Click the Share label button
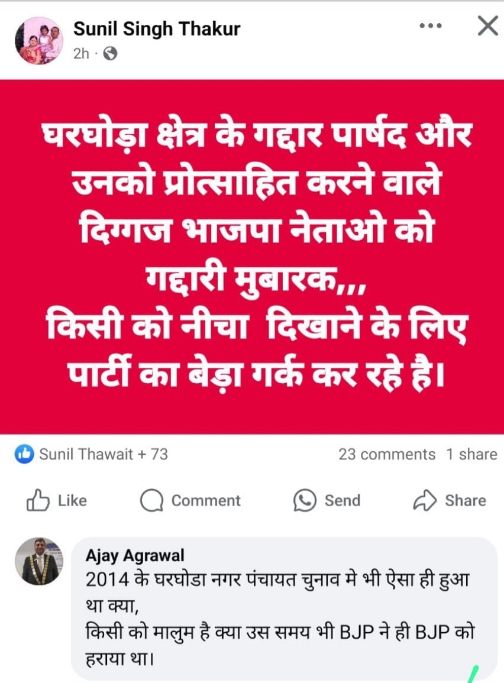The height and width of the screenshot is (683, 504). (465, 500)
